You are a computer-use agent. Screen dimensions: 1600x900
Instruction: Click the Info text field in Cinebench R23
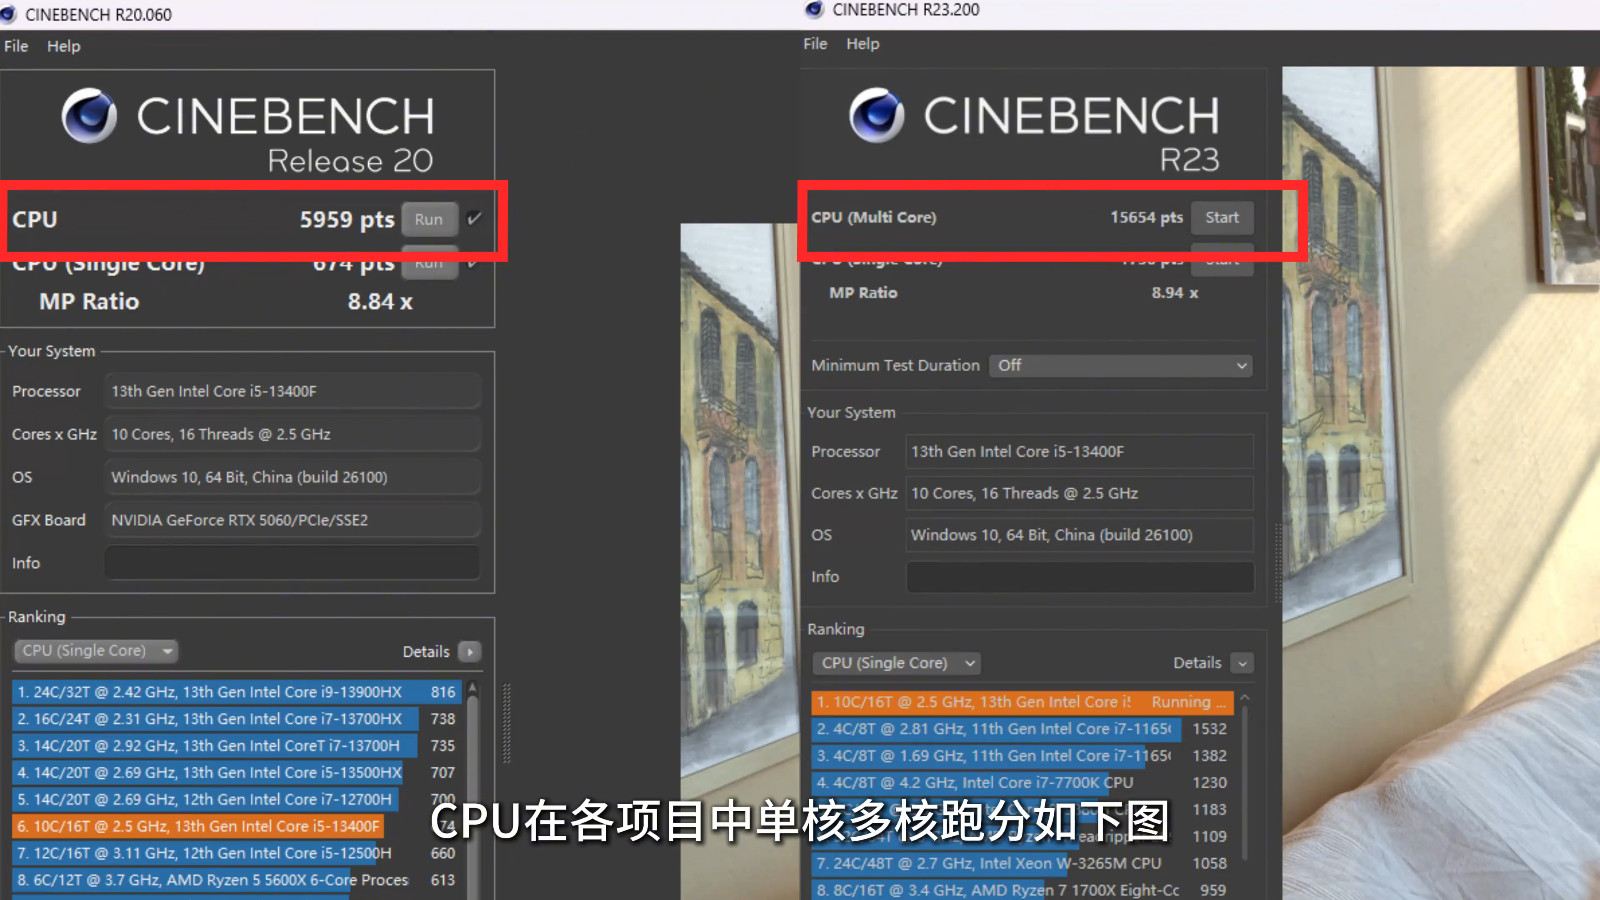1079,577
